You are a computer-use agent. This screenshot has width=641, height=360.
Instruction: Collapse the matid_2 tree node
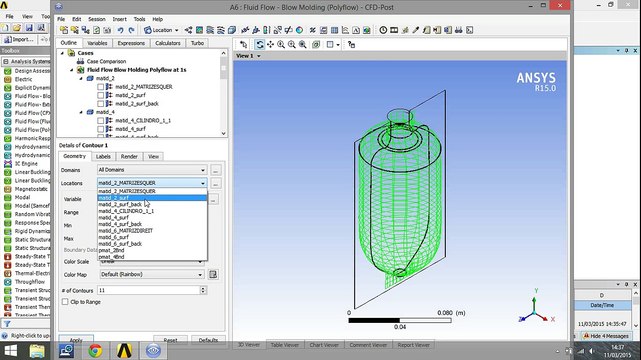[81, 78]
